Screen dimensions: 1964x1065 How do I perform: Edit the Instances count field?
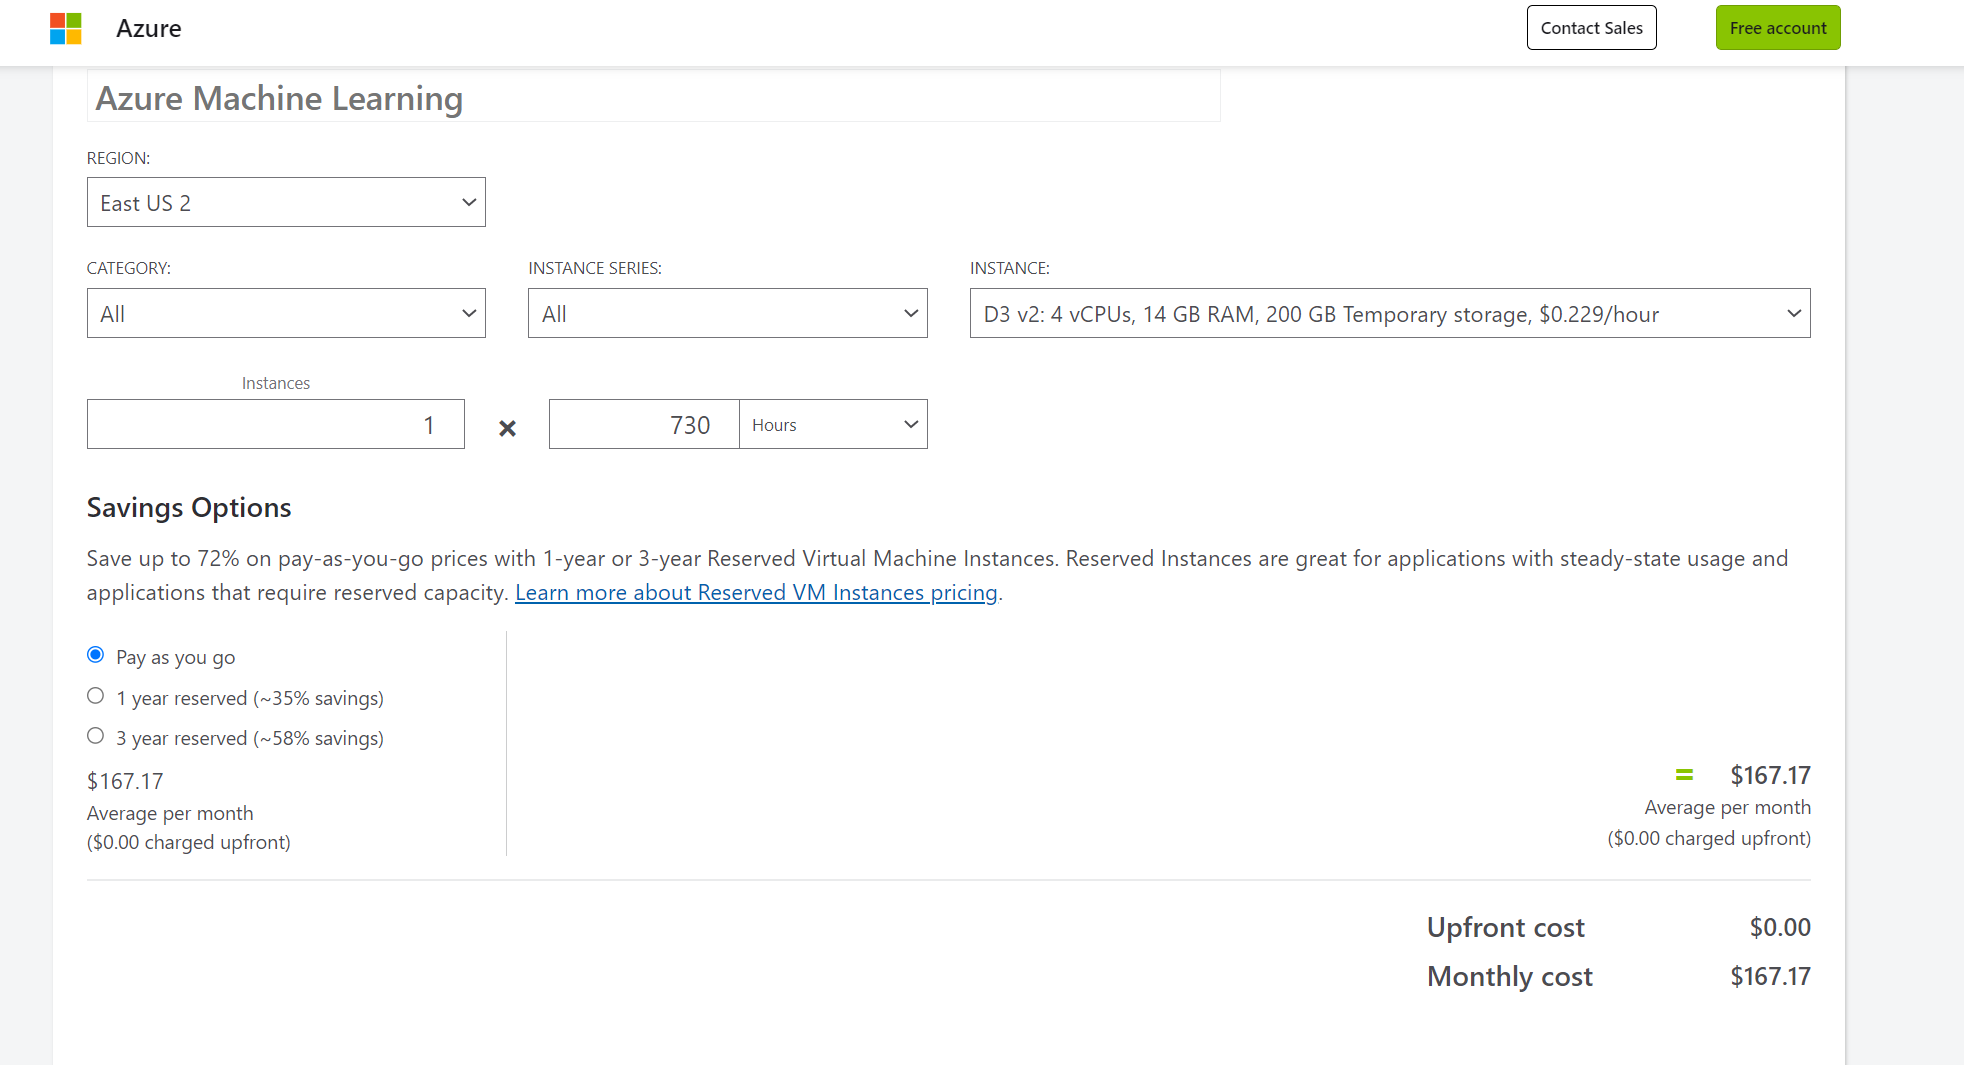275,424
